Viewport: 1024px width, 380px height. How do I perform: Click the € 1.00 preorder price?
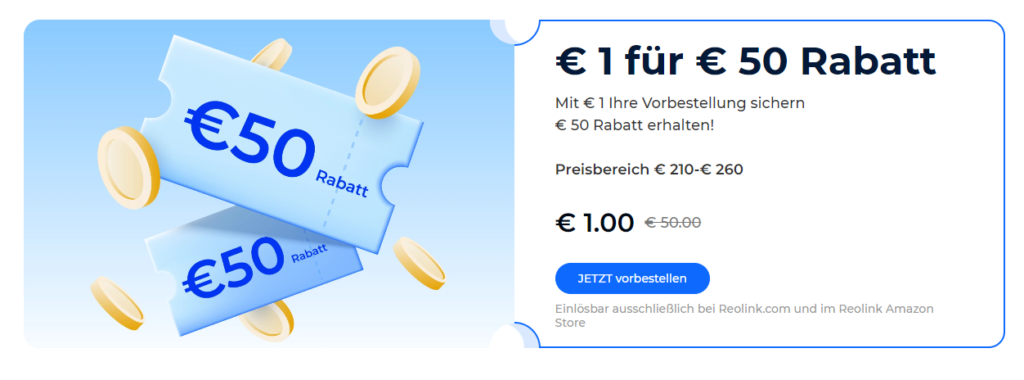pos(594,223)
